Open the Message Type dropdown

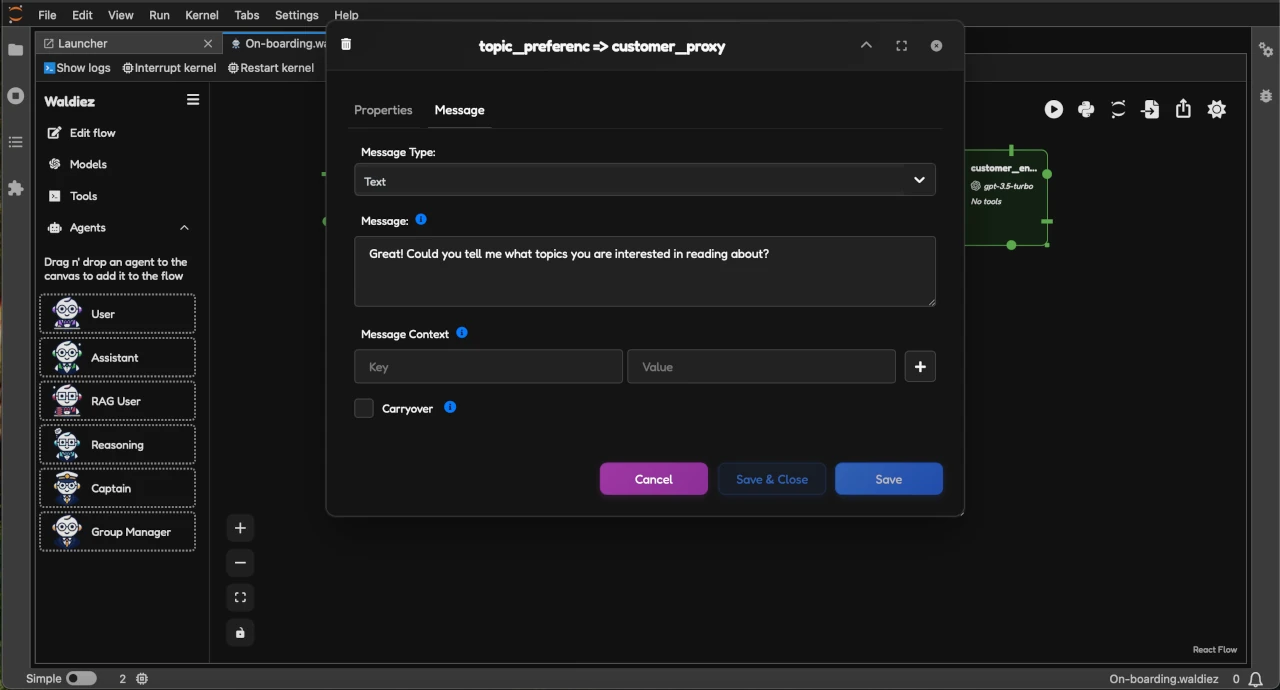645,181
